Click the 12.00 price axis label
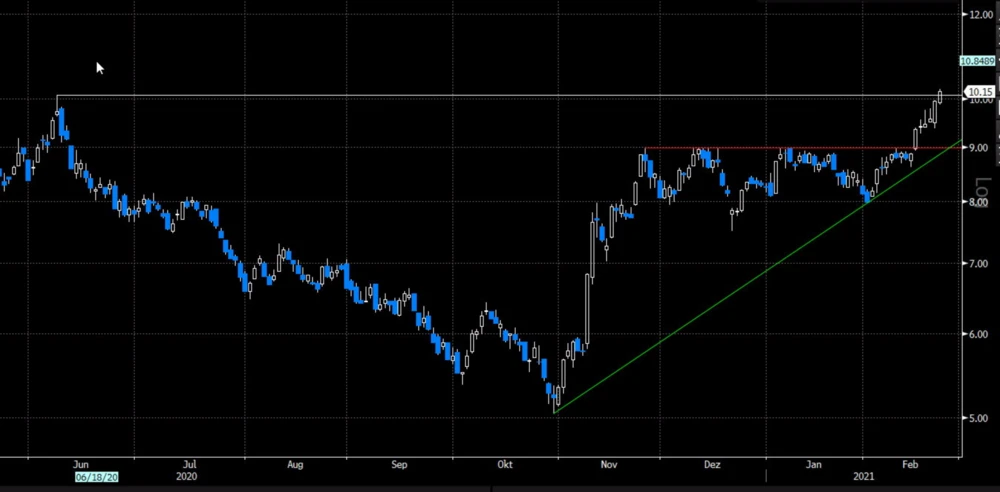The image size is (1000, 492). [x=979, y=15]
